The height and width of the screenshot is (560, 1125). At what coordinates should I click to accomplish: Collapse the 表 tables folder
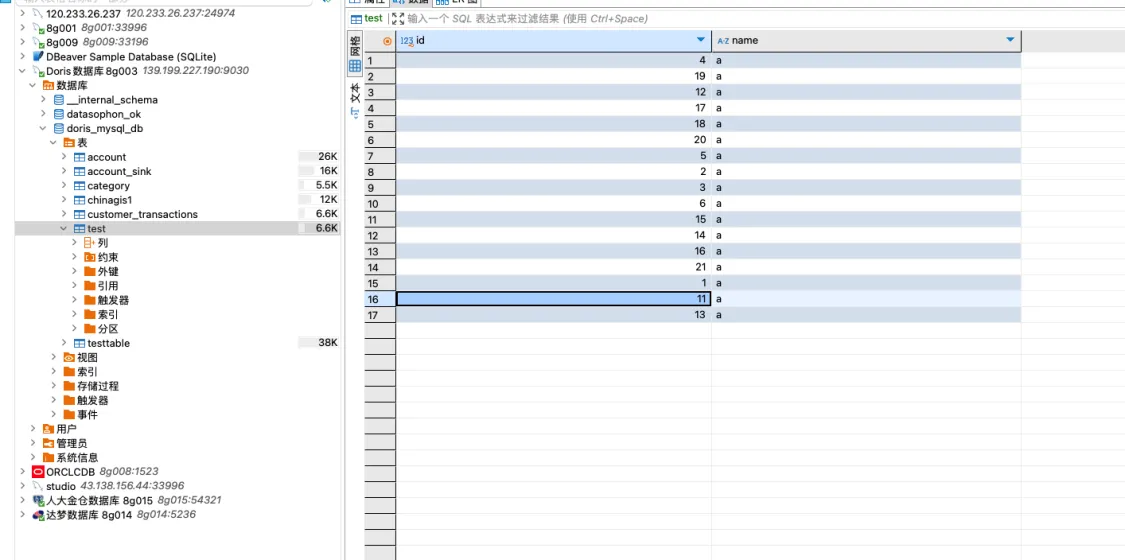point(53,143)
